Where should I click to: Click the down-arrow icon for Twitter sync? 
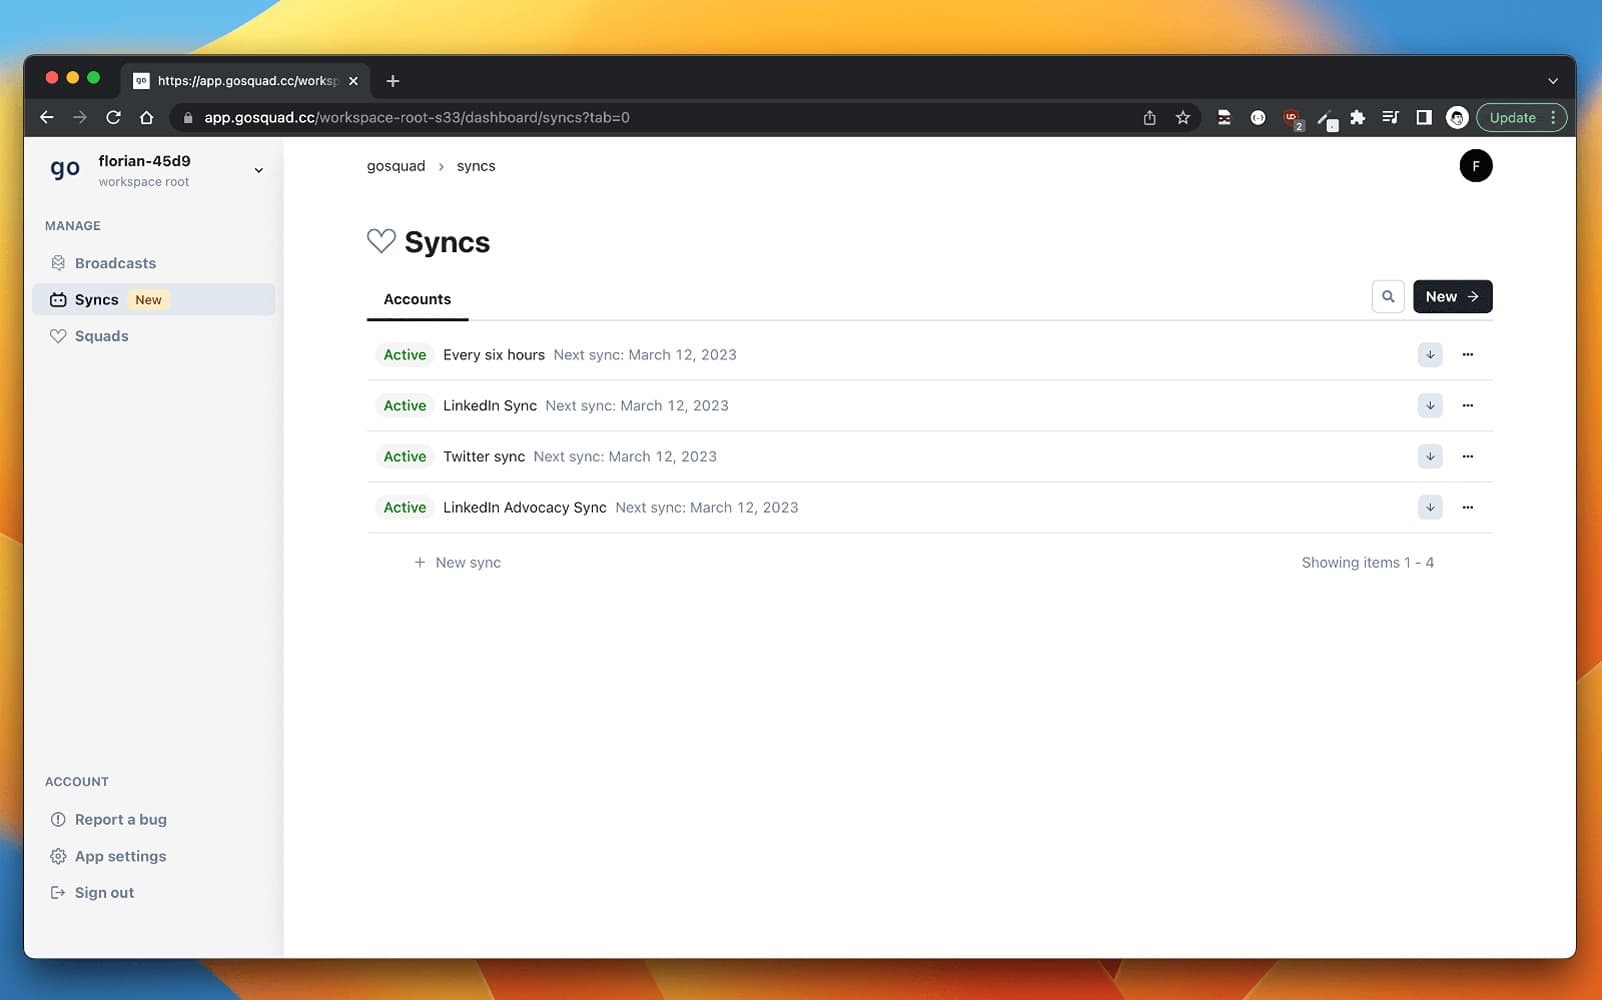[x=1429, y=456]
